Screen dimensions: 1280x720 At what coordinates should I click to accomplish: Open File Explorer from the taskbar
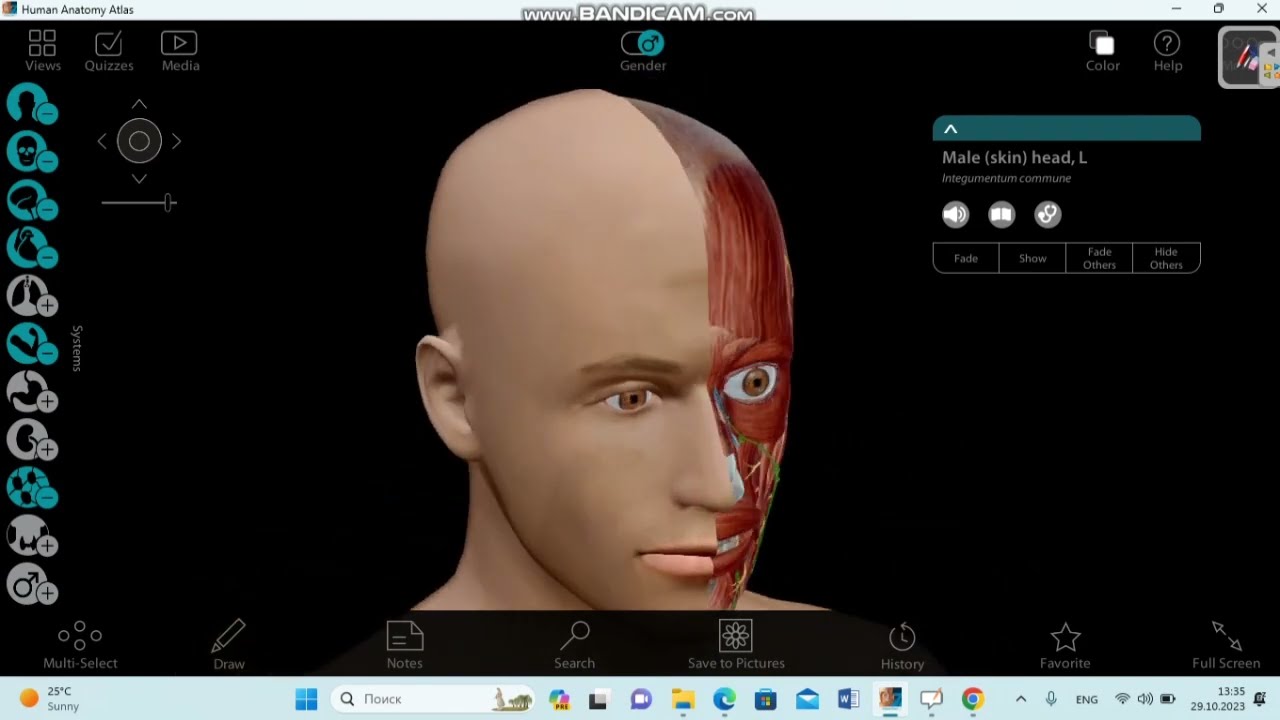tap(683, 699)
